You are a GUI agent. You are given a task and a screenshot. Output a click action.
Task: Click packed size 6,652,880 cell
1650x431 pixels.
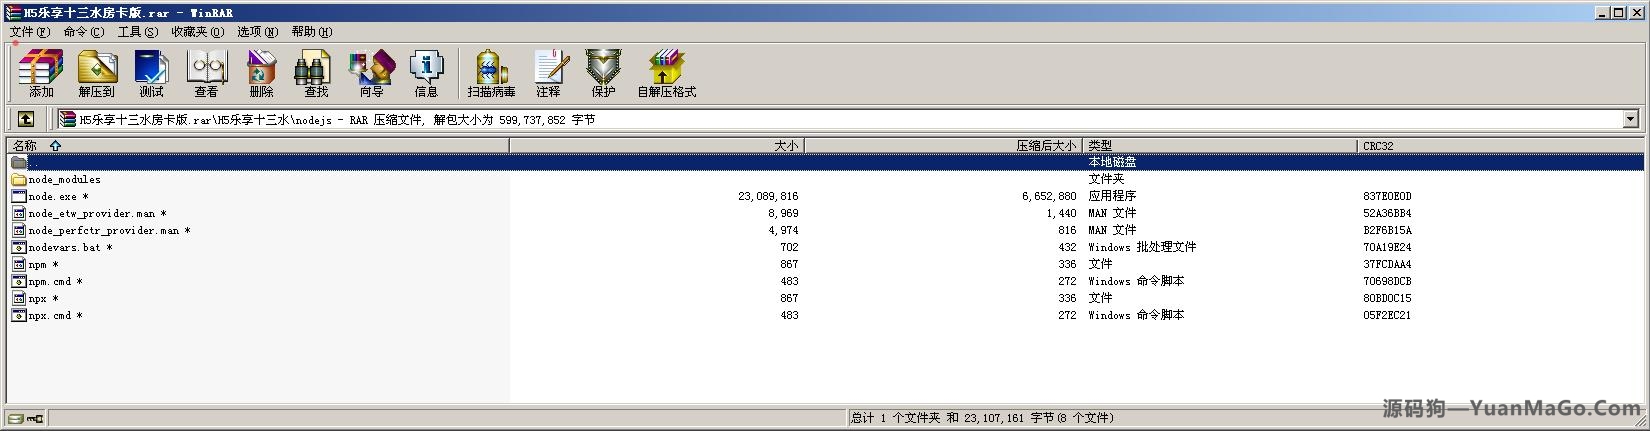[x=1049, y=196]
